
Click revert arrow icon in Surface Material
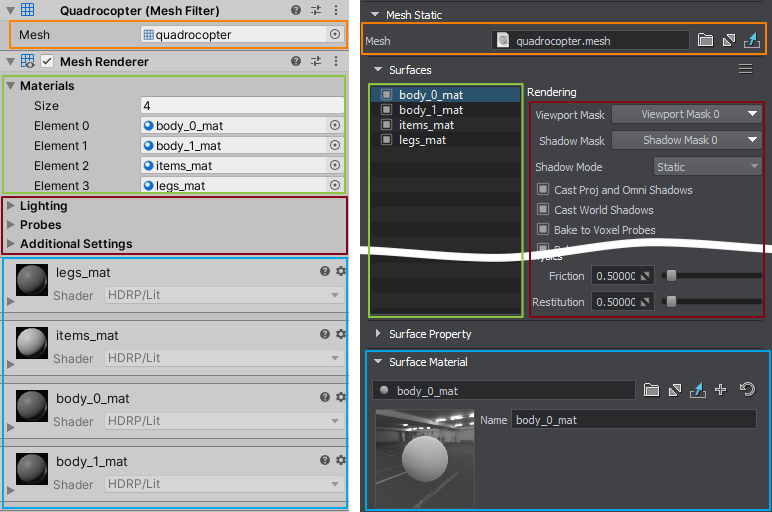(746, 390)
